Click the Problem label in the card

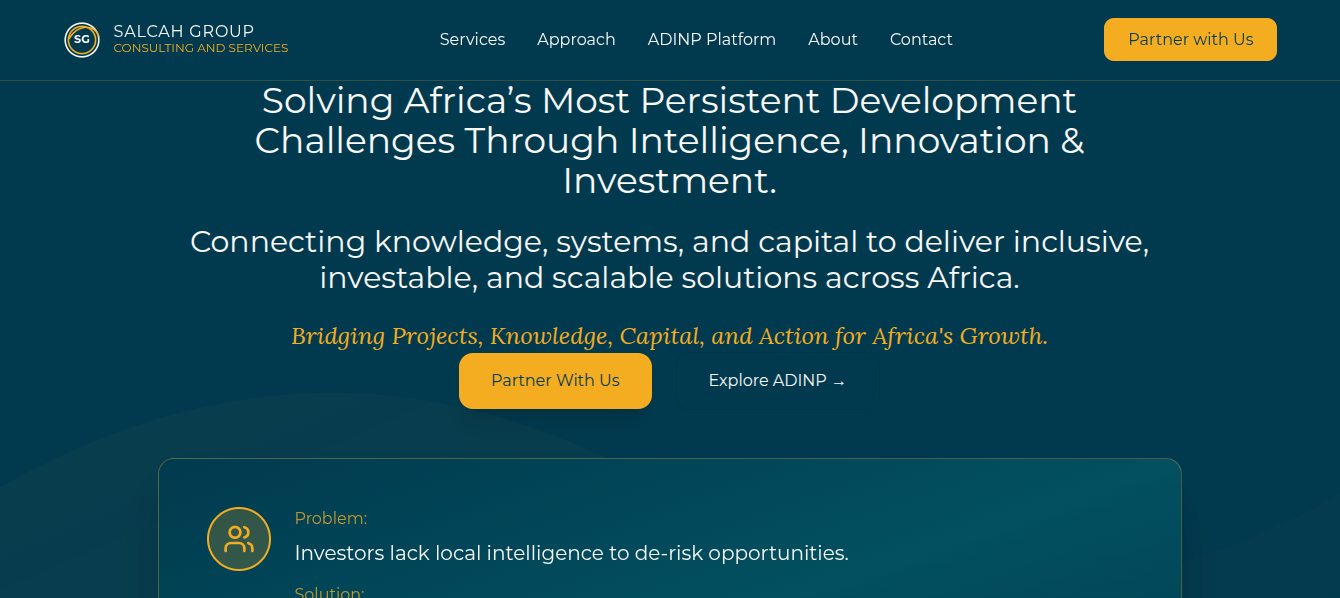tap(331, 518)
